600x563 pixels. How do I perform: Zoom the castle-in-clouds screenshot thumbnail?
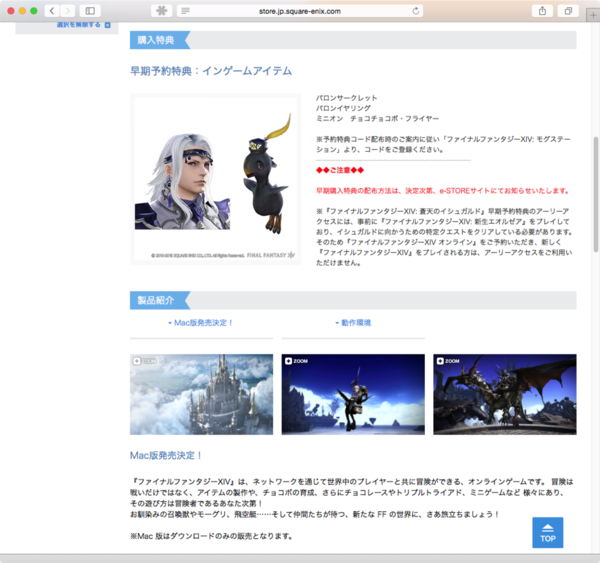pyautogui.click(x=201, y=394)
